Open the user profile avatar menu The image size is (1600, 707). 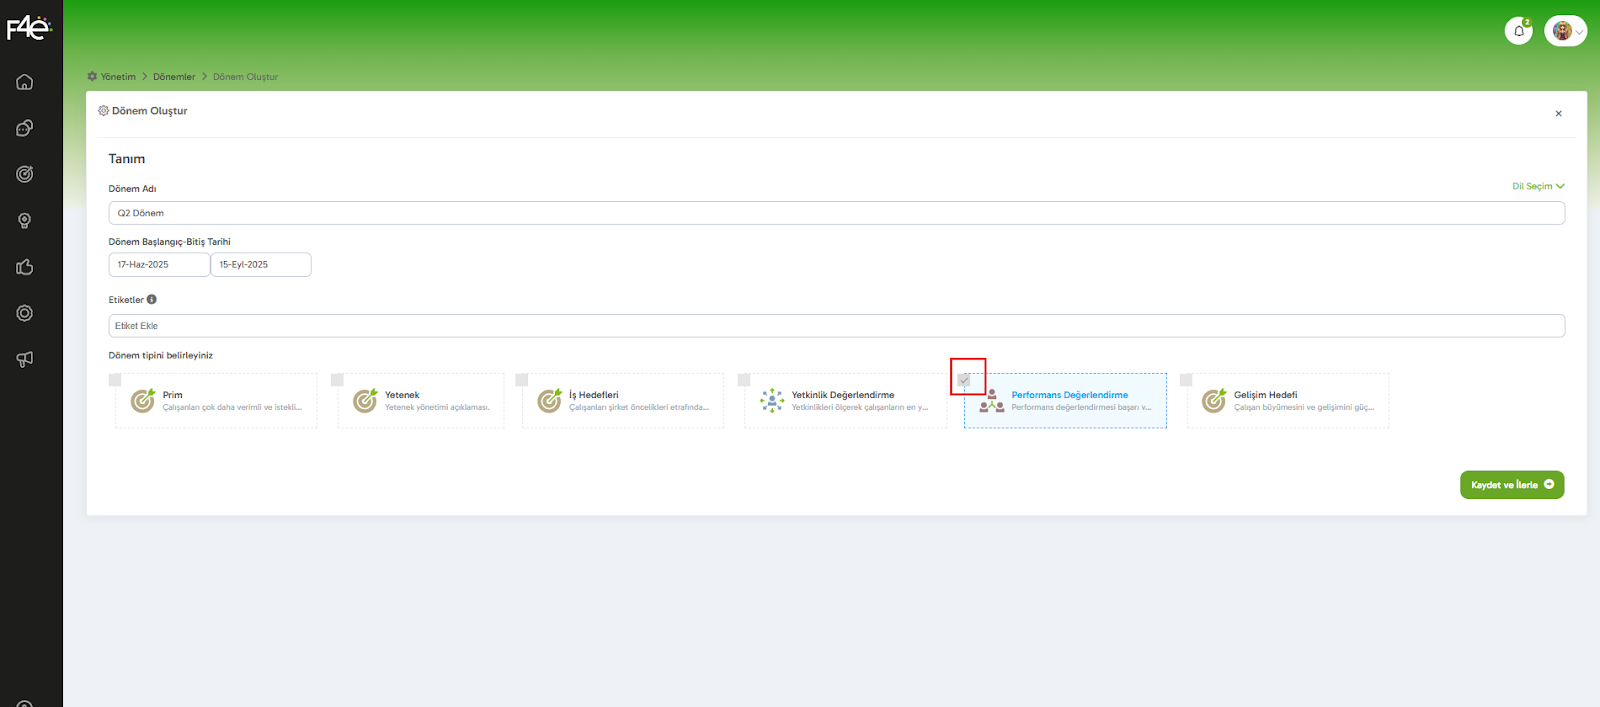tap(1565, 31)
